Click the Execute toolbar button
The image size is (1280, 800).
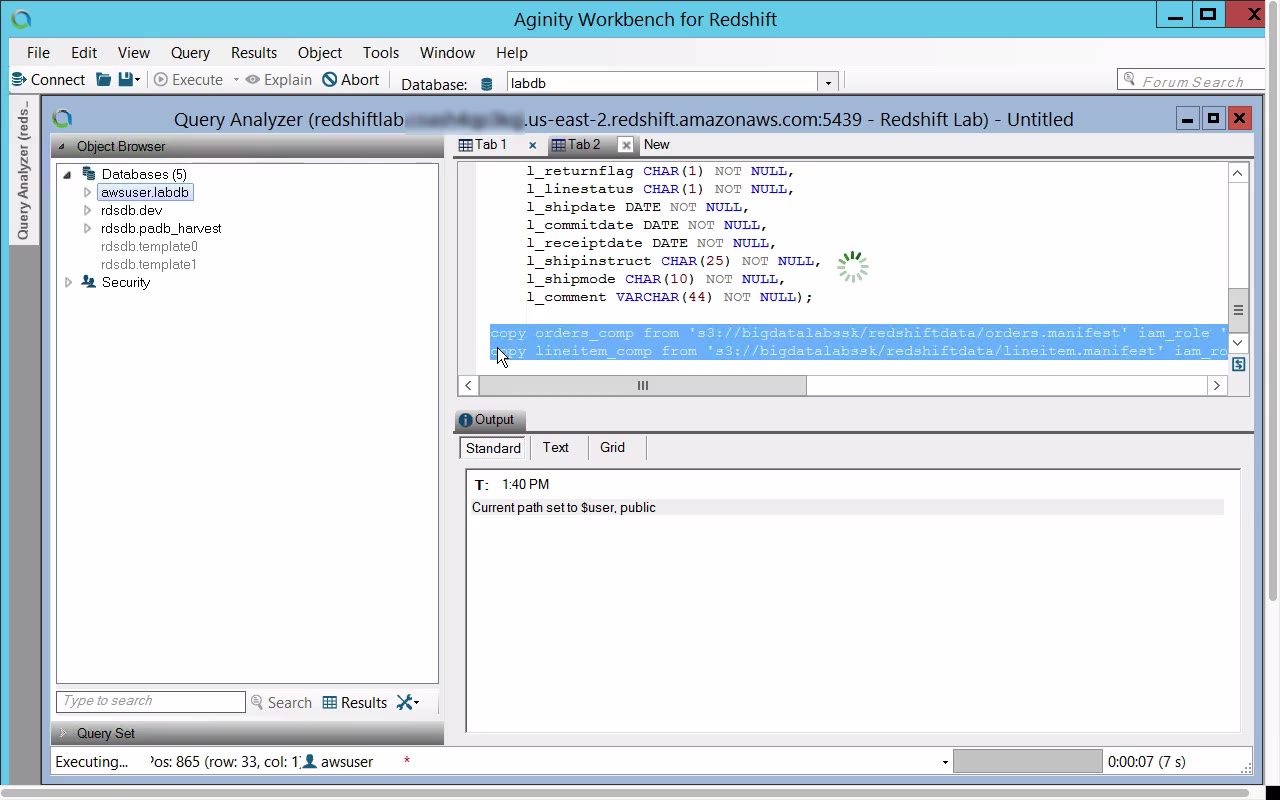coord(188,80)
